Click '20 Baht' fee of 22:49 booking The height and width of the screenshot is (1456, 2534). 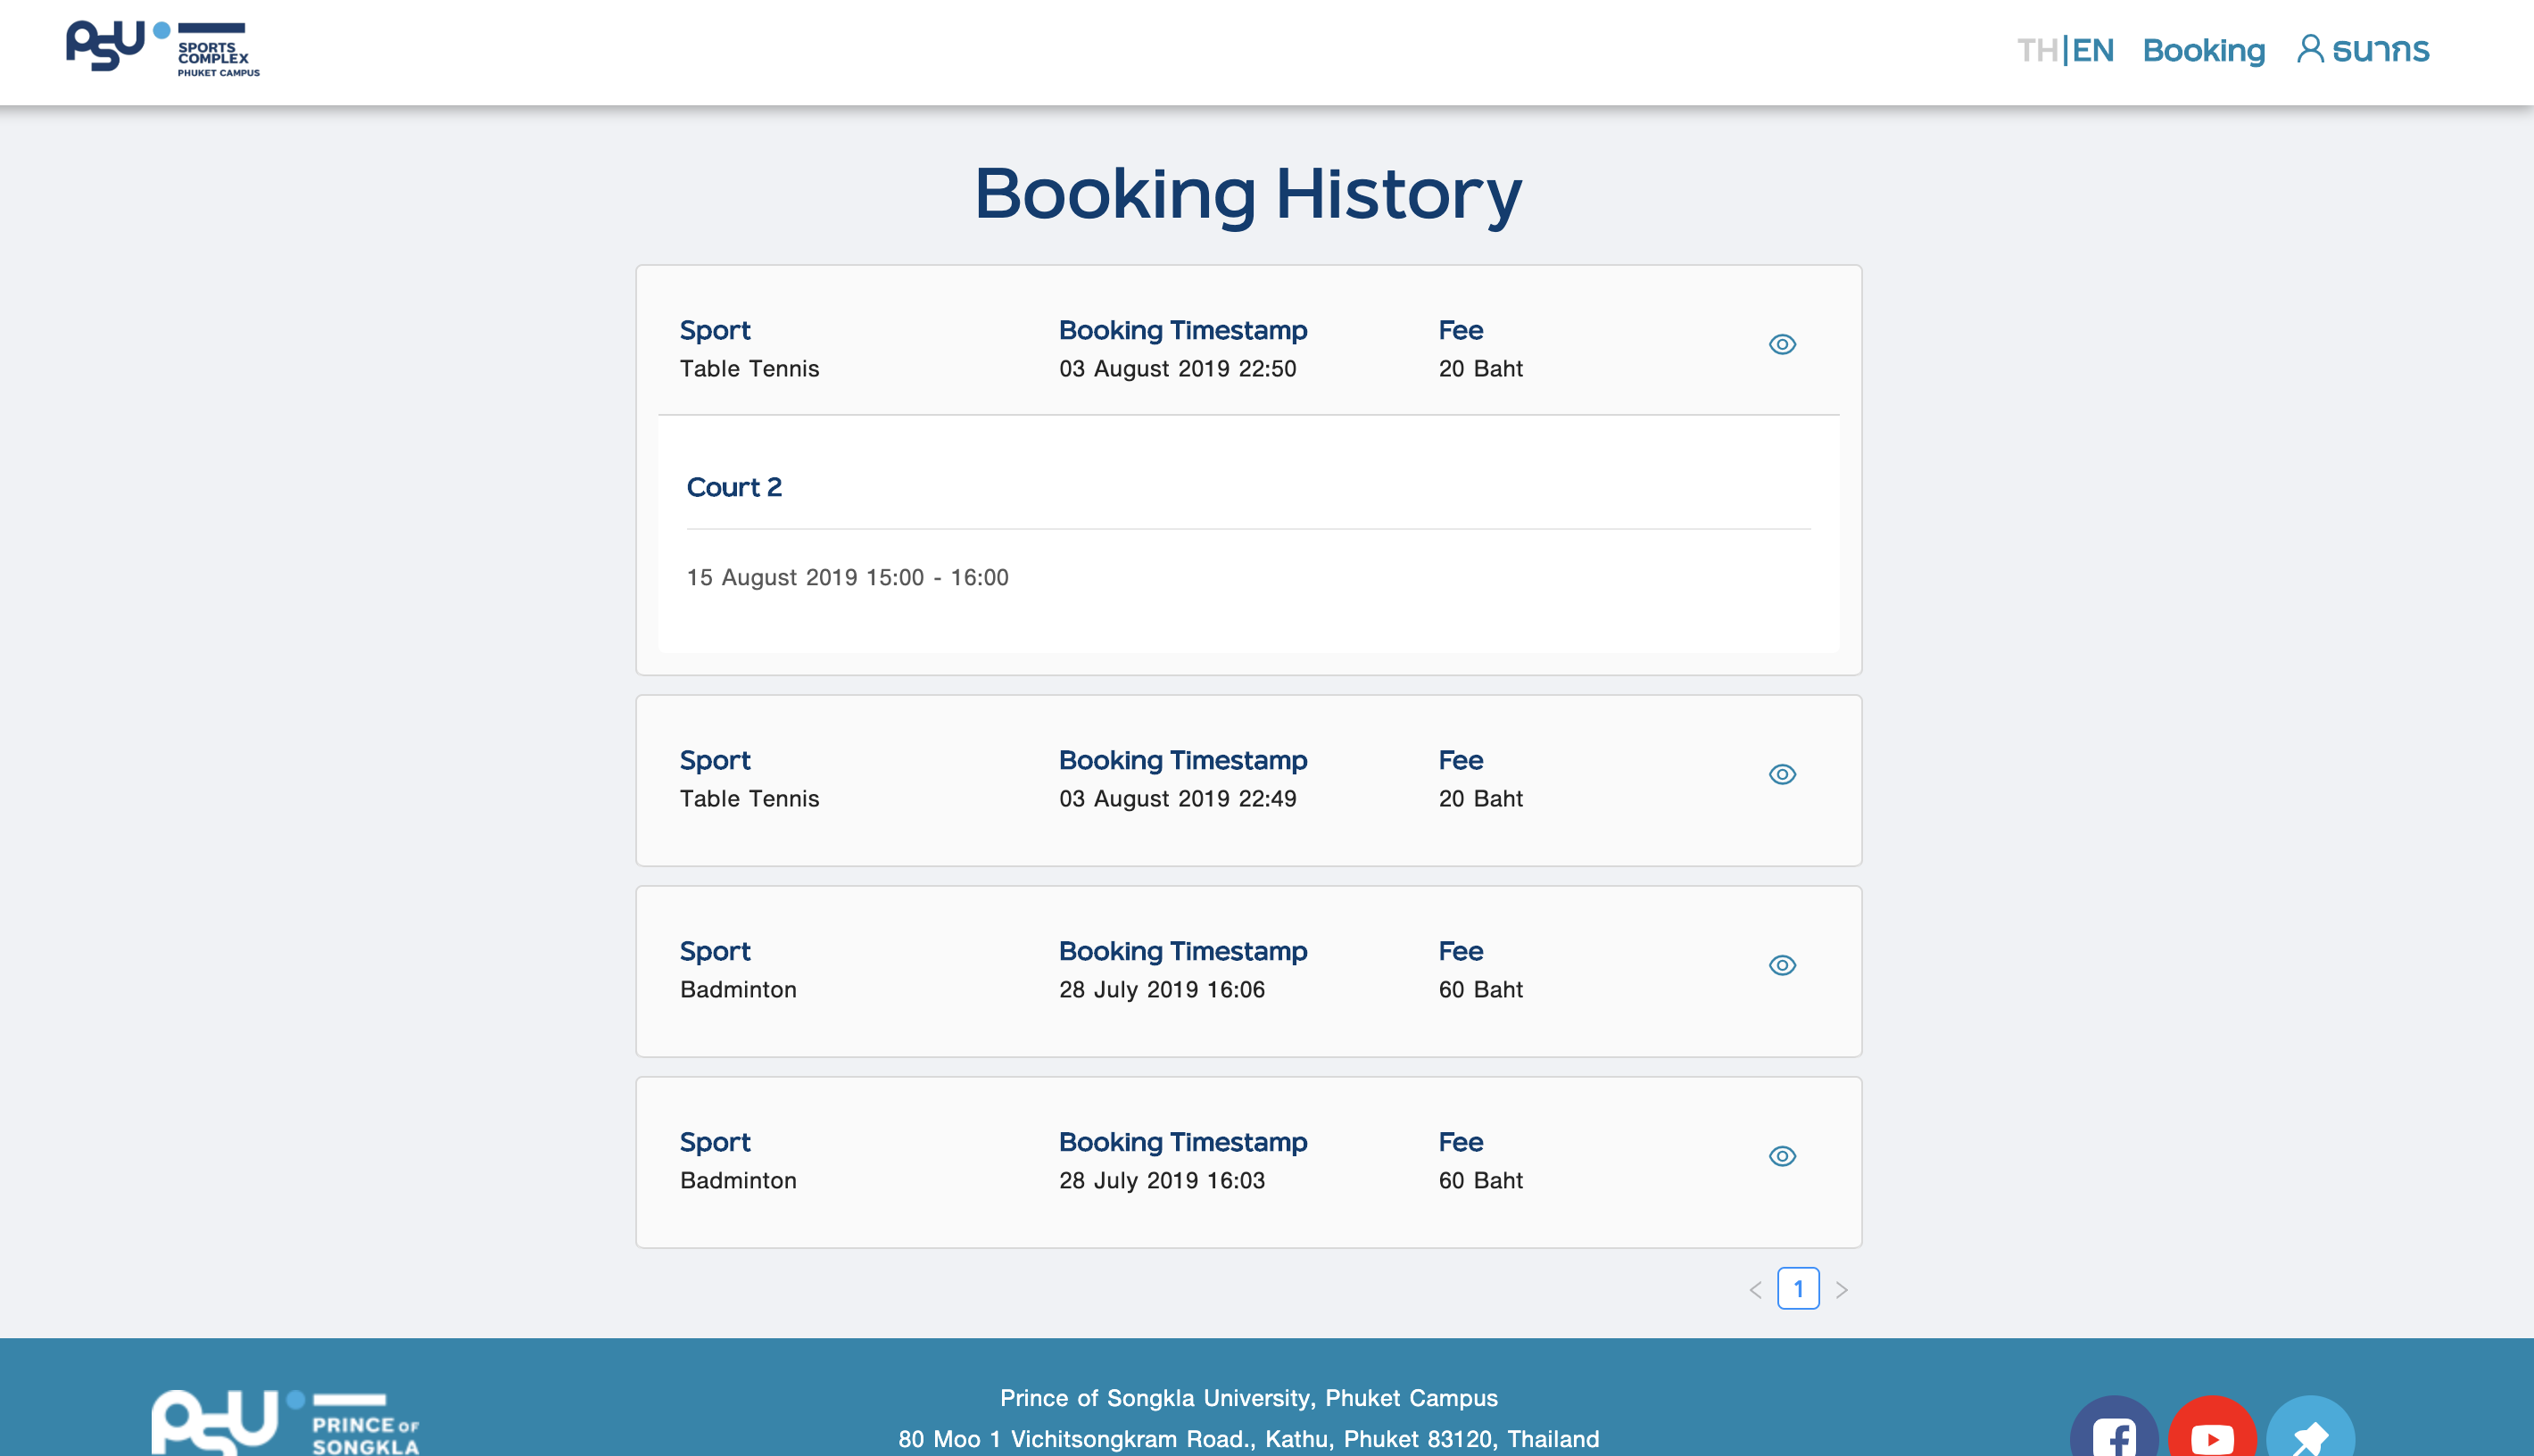[1480, 798]
